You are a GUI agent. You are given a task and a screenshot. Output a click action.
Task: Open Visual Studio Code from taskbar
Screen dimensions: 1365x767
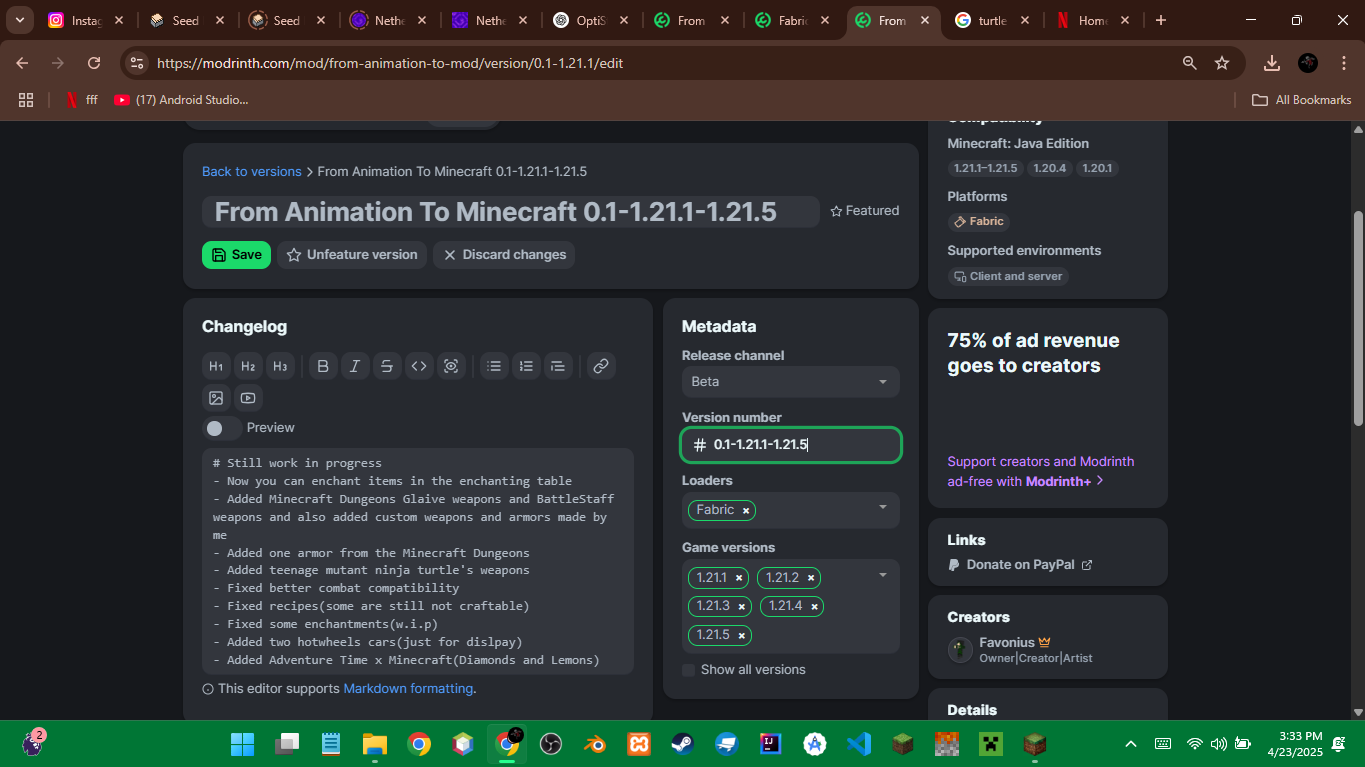859,744
